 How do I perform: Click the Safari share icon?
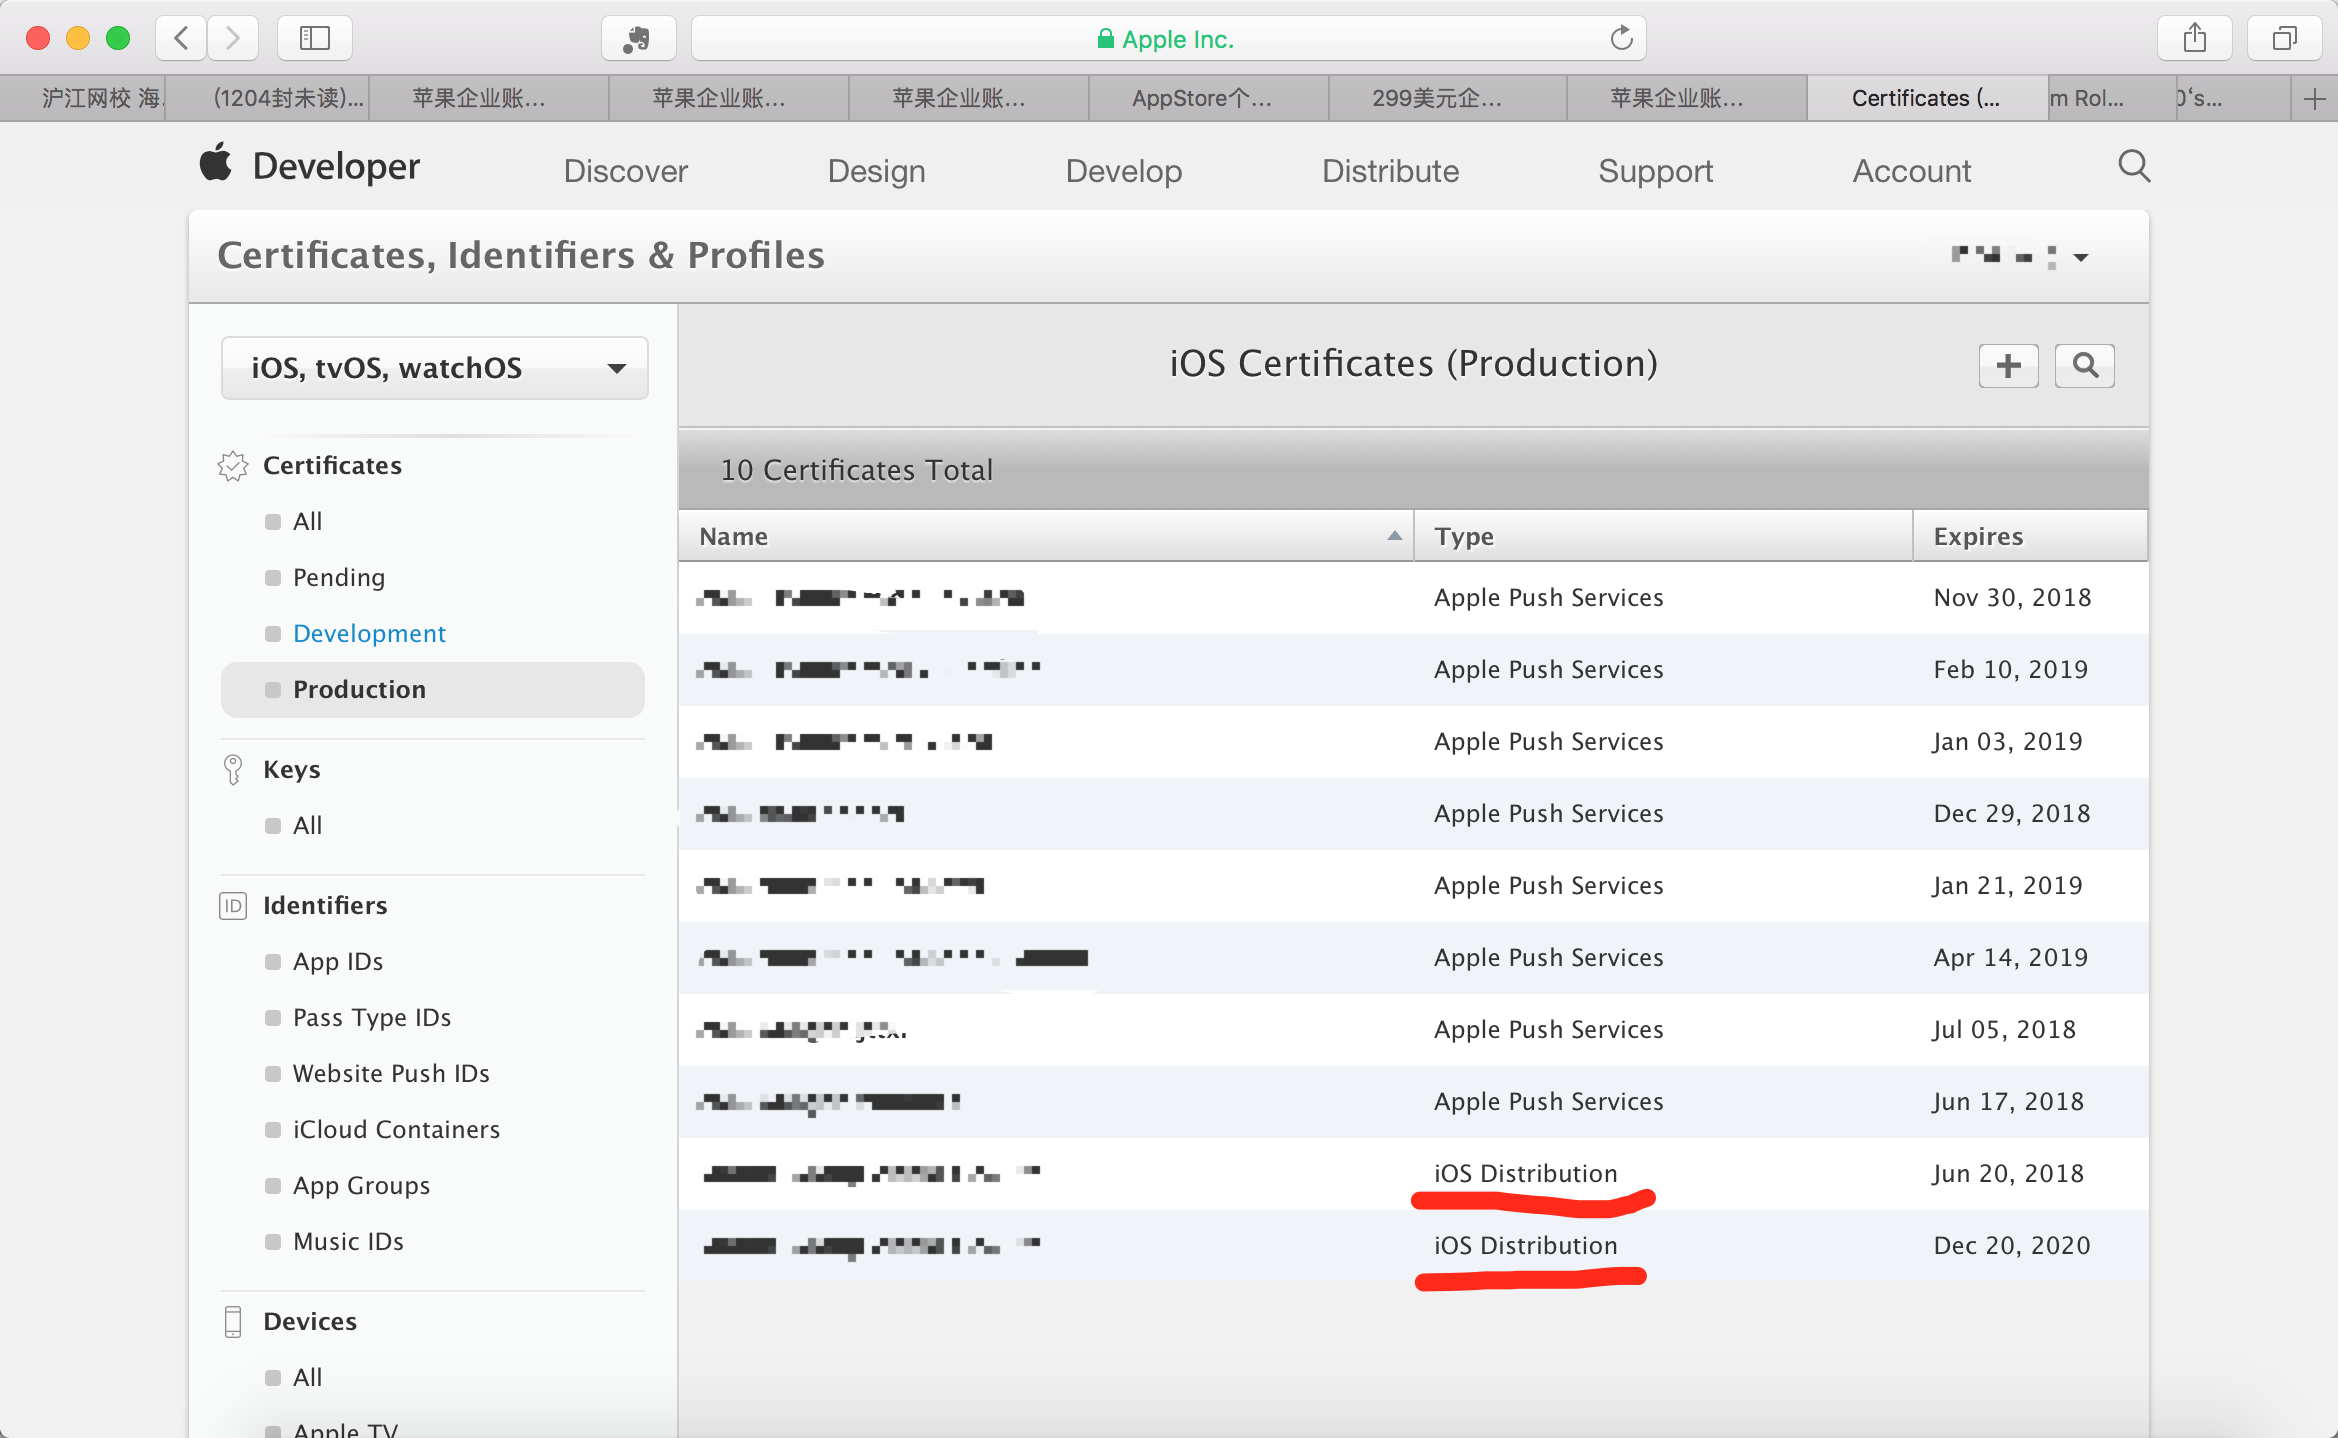coord(2194,38)
